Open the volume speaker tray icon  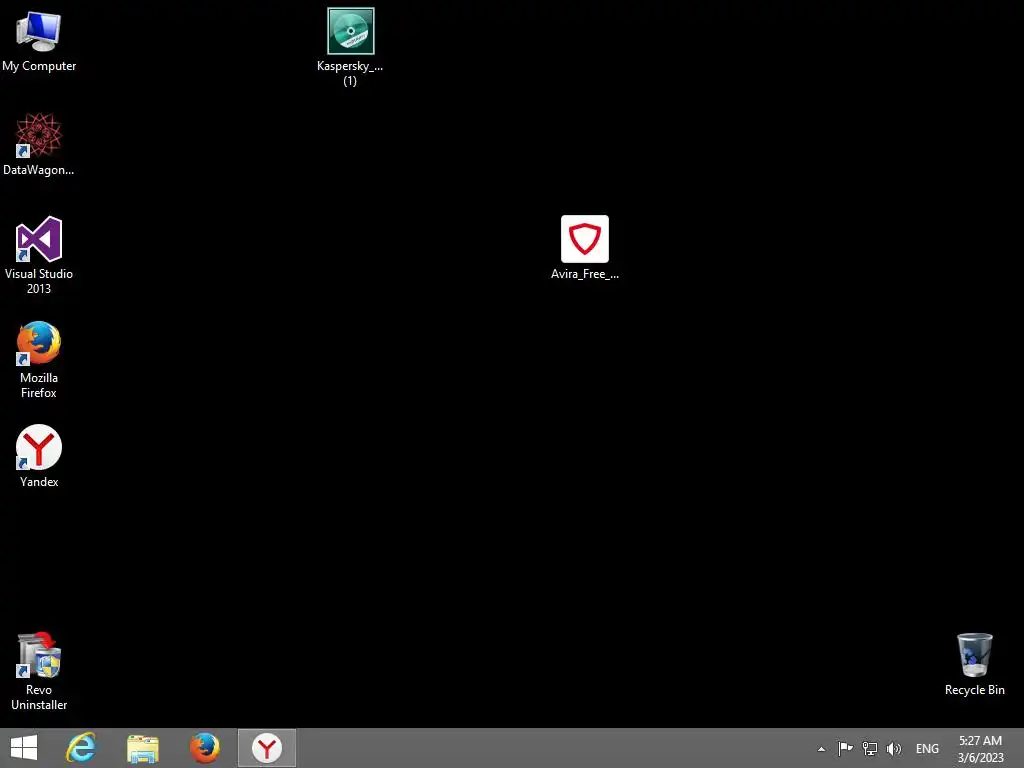point(894,748)
